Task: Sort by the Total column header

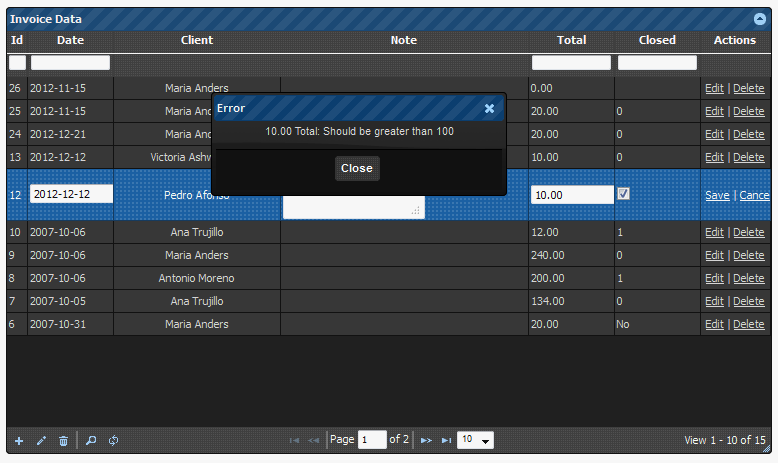Action: (x=571, y=40)
